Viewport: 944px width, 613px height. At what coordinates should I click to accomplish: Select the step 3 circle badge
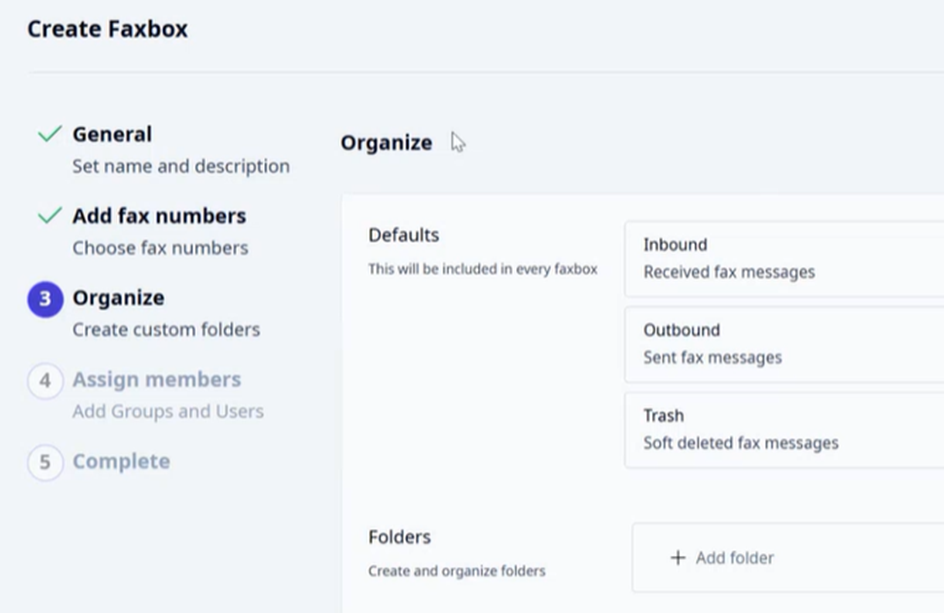click(45, 299)
